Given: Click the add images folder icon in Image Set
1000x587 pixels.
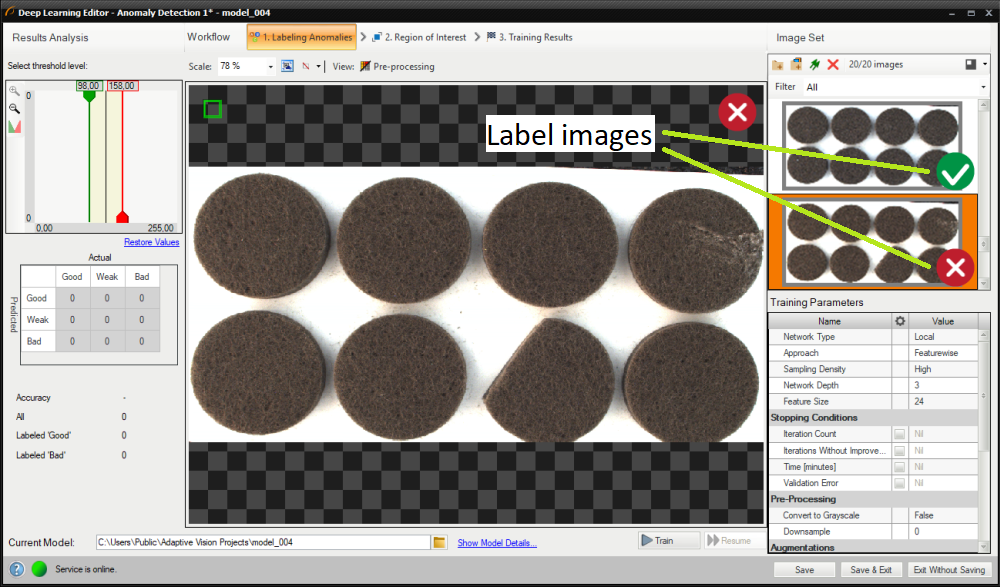Looking at the screenshot, I should pos(778,65).
